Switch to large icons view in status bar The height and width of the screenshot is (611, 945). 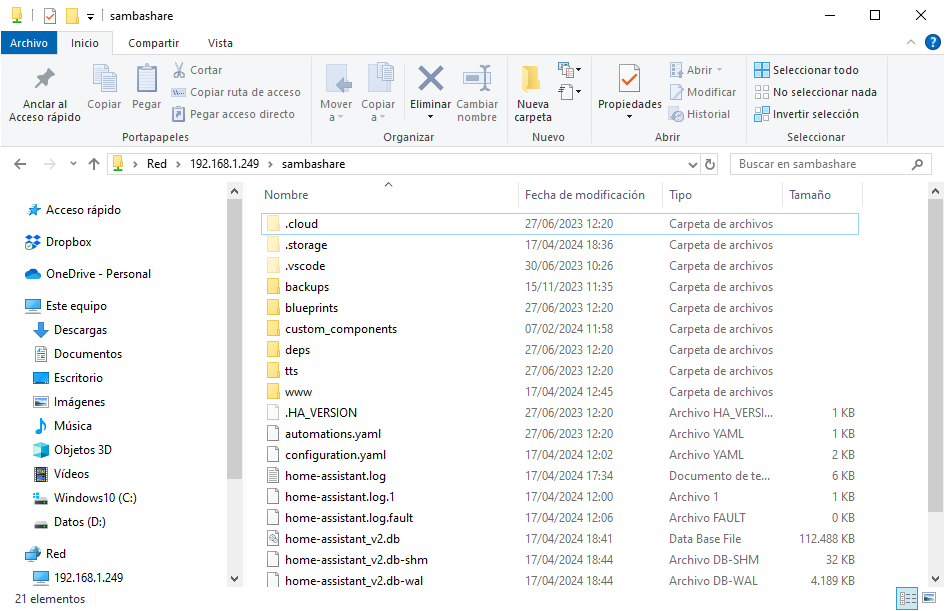[929, 598]
